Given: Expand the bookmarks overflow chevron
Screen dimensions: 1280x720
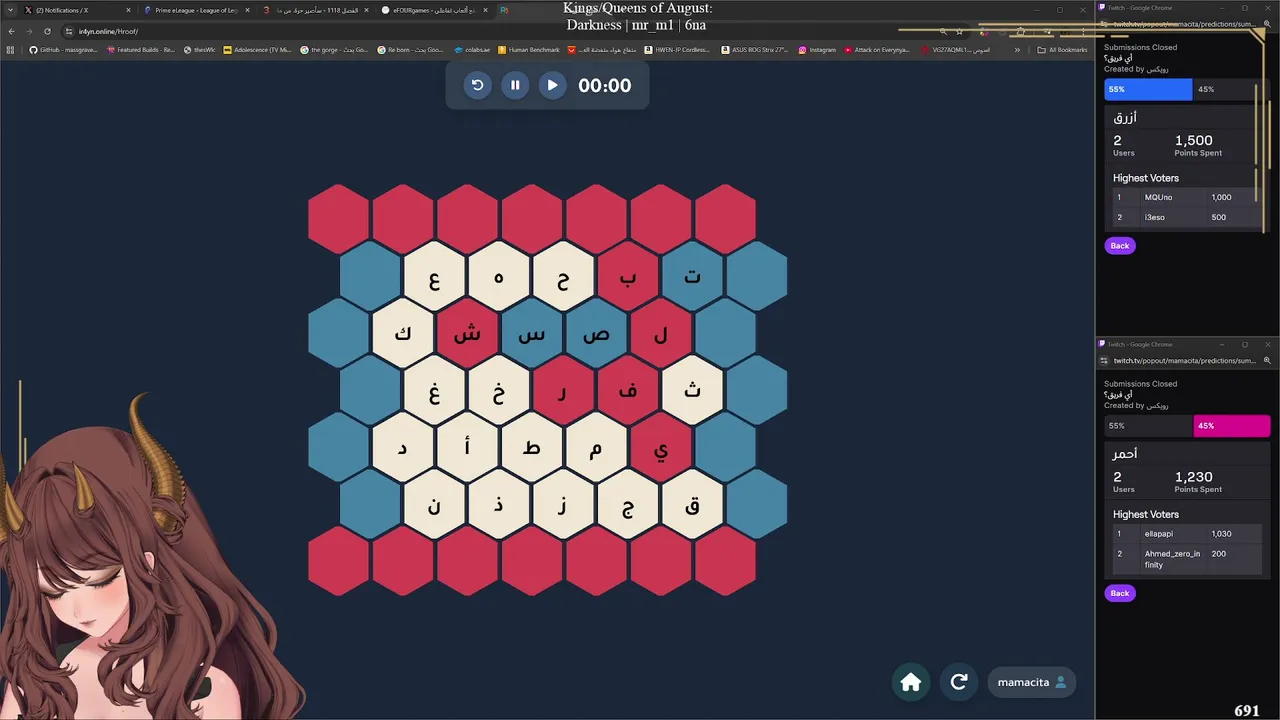Looking at the screenshot, I should [1017, 49].
